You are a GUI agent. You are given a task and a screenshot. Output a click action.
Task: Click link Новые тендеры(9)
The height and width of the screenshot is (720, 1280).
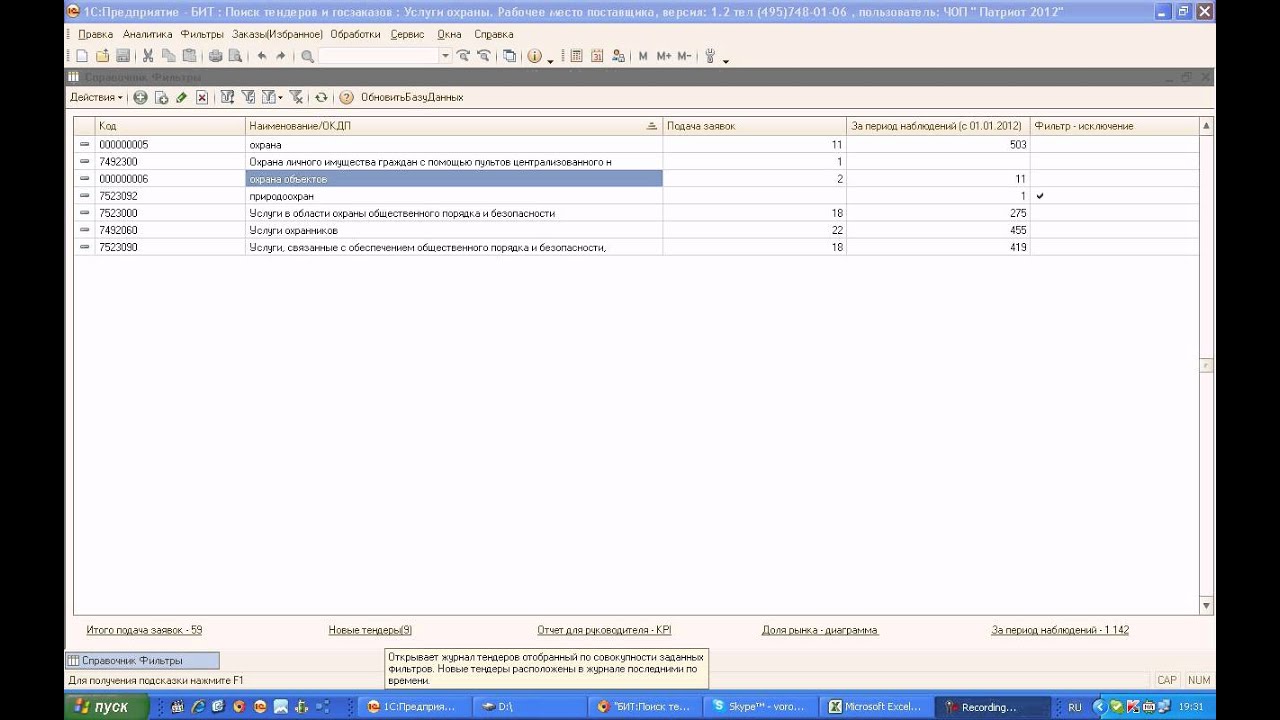coord(370,630)
